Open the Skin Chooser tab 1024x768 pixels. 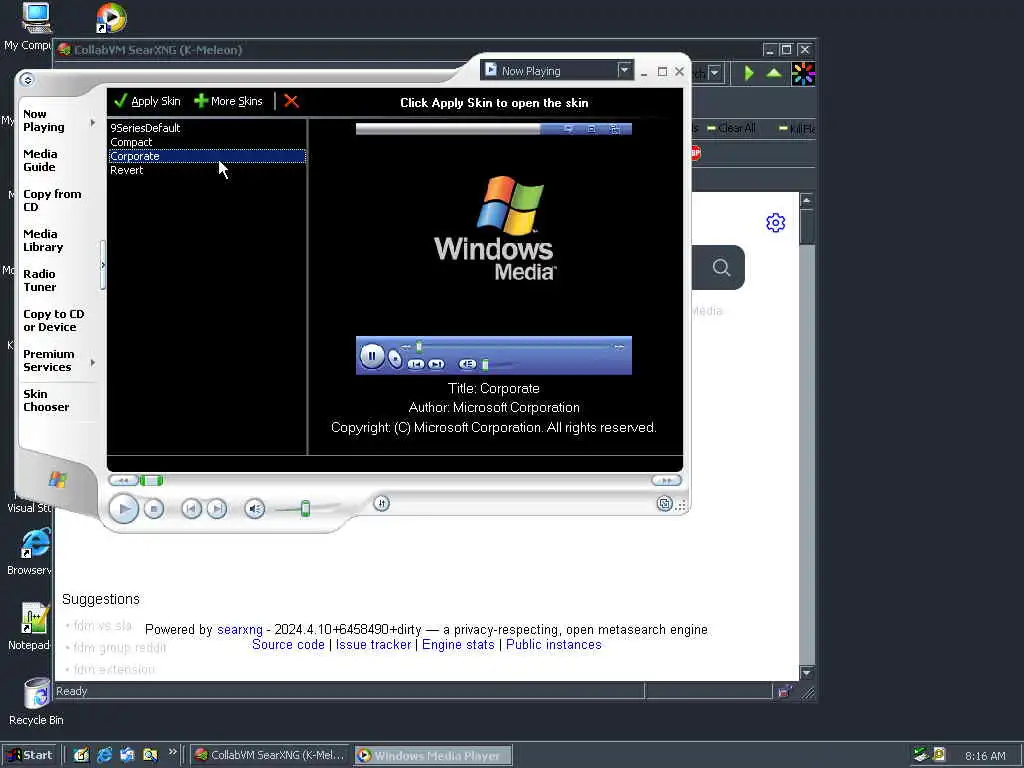[x=46, y=400]
